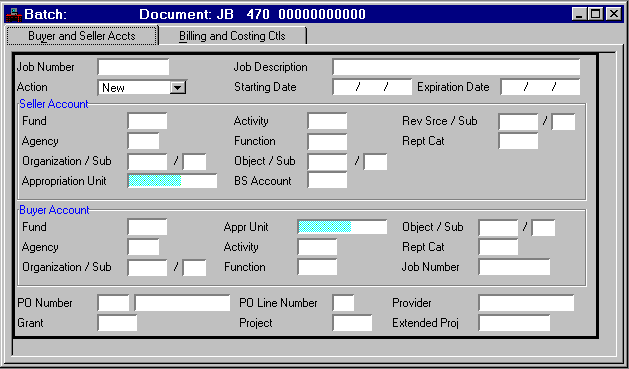Screen dimensions: 629x369
Task: Click the Extended Proj label
Action: coord(425,323)
